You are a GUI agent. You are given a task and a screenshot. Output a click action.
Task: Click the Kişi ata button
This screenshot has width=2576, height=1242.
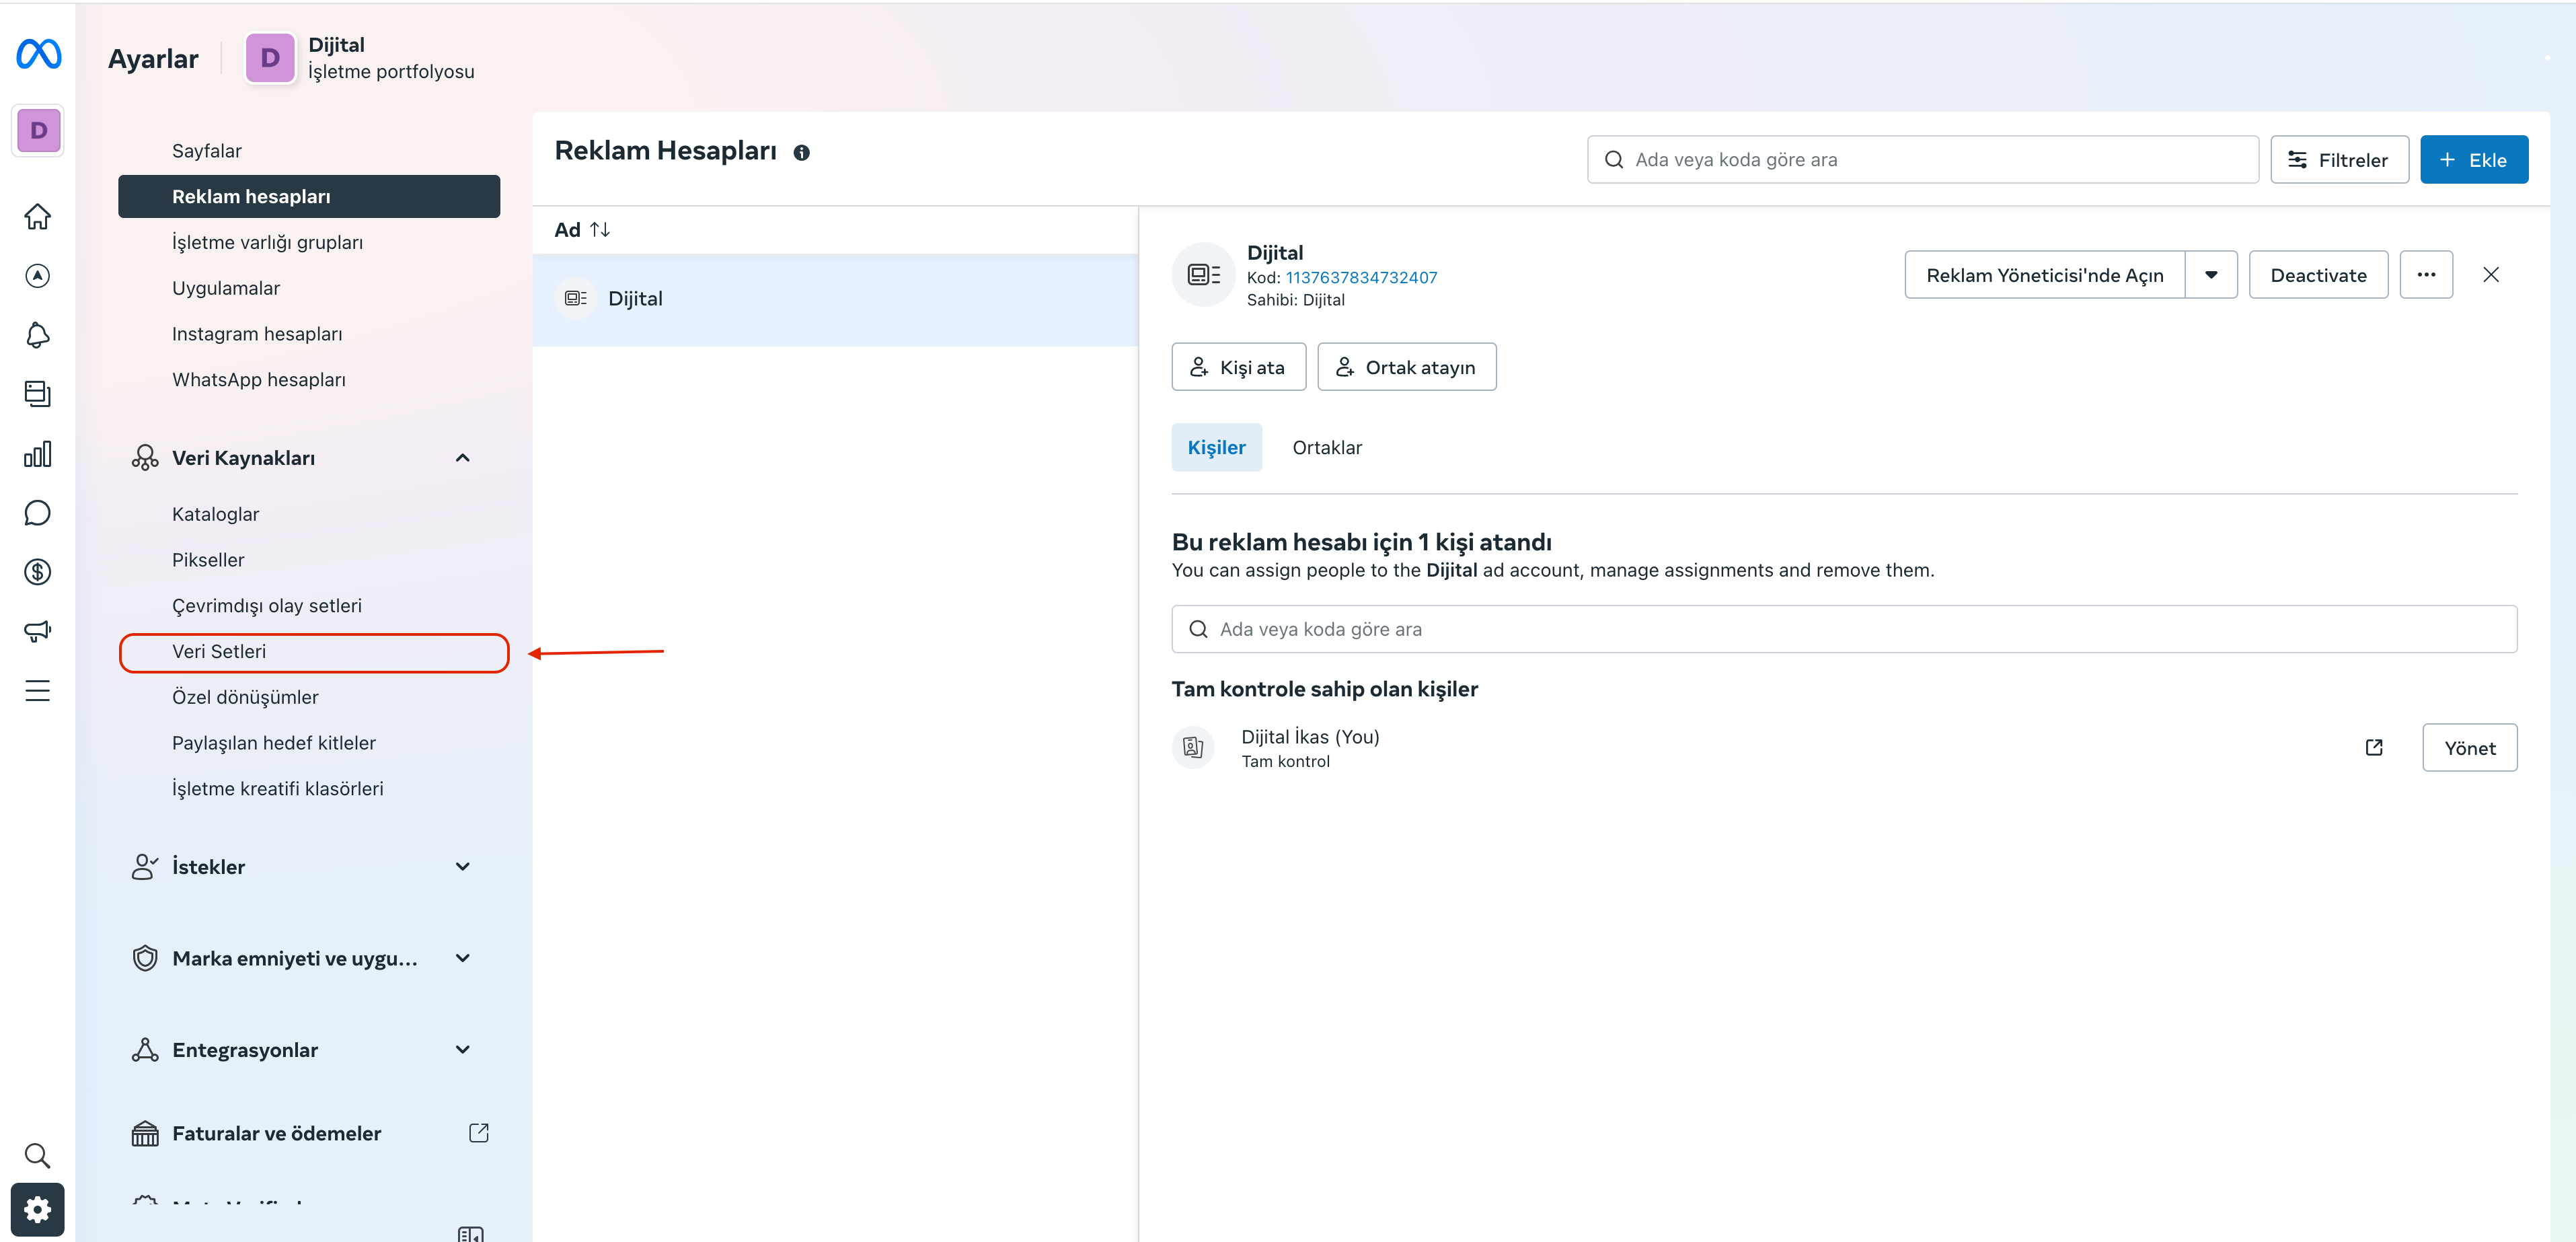[1239, 367]
